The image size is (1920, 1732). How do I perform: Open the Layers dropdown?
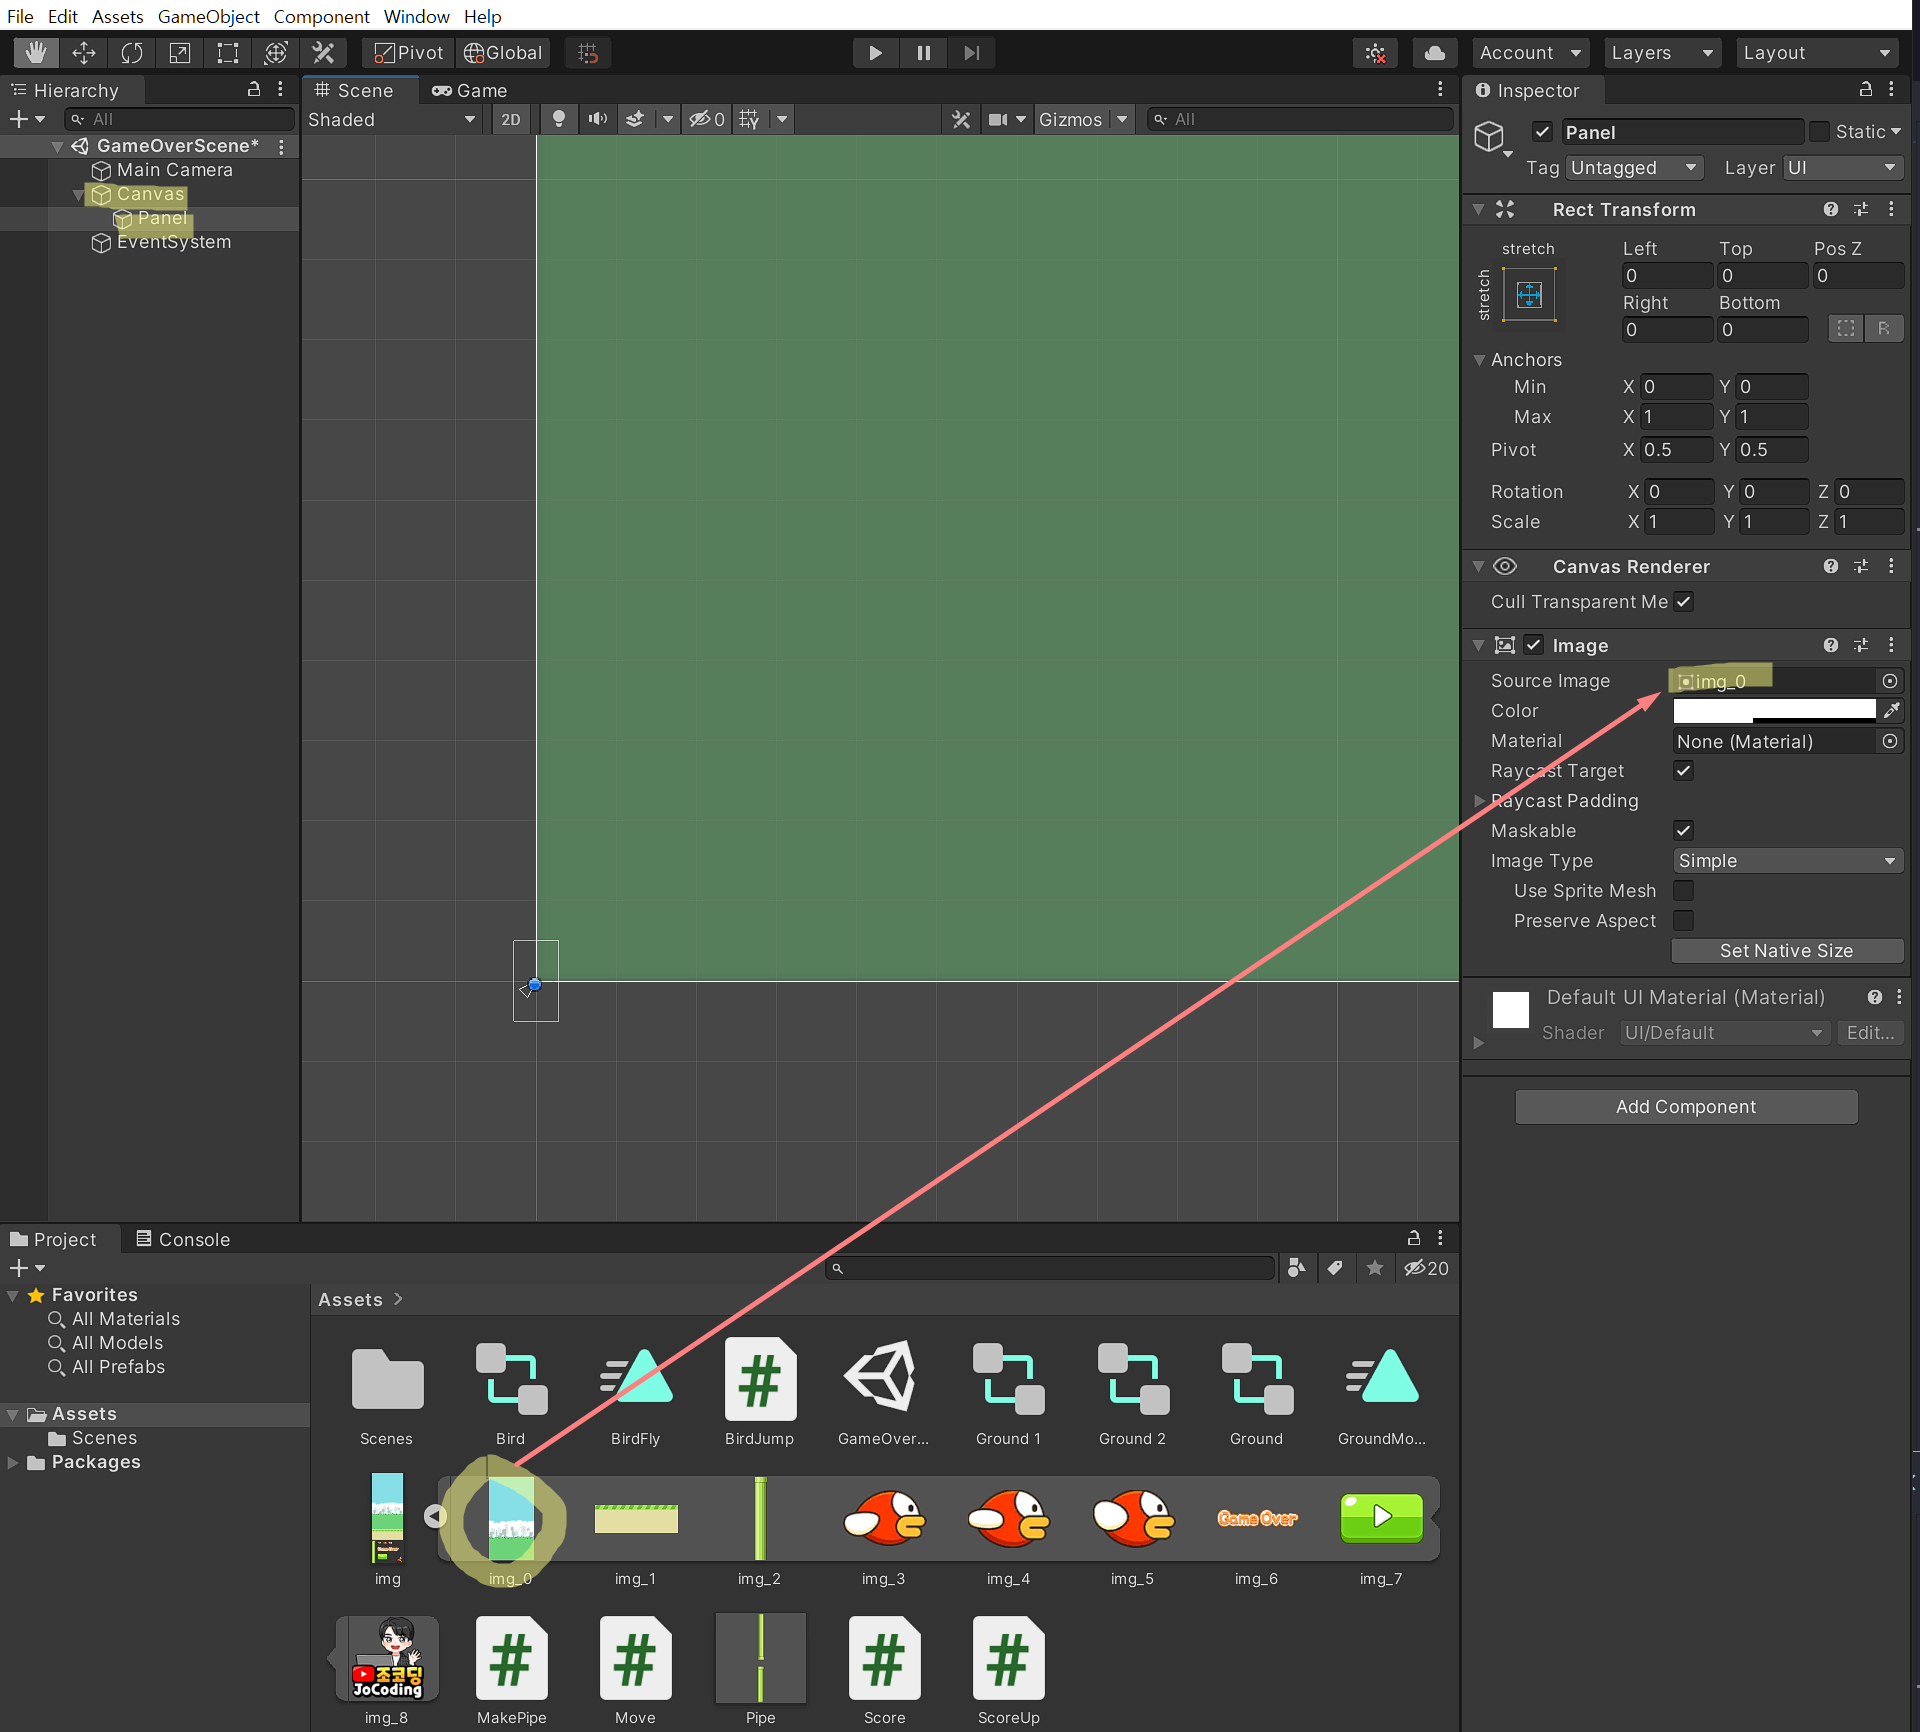pos(1660,53)
